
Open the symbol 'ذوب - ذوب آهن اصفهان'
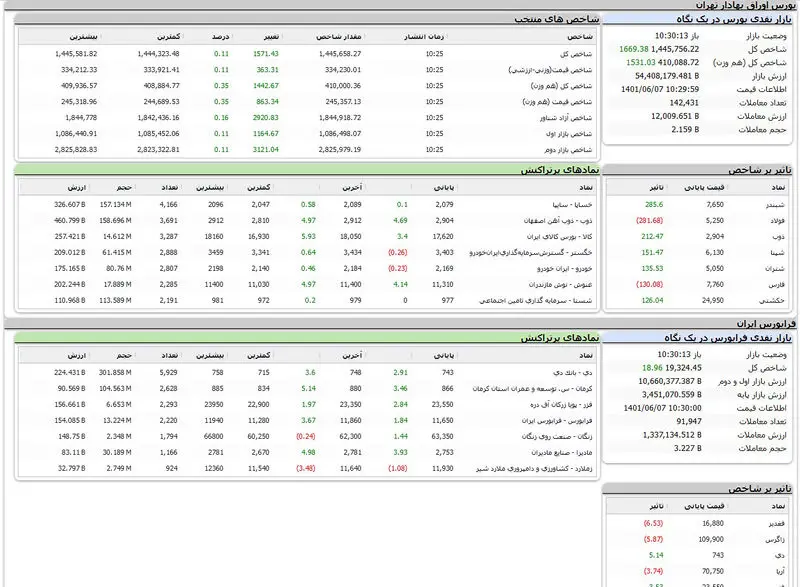[558, 220]
